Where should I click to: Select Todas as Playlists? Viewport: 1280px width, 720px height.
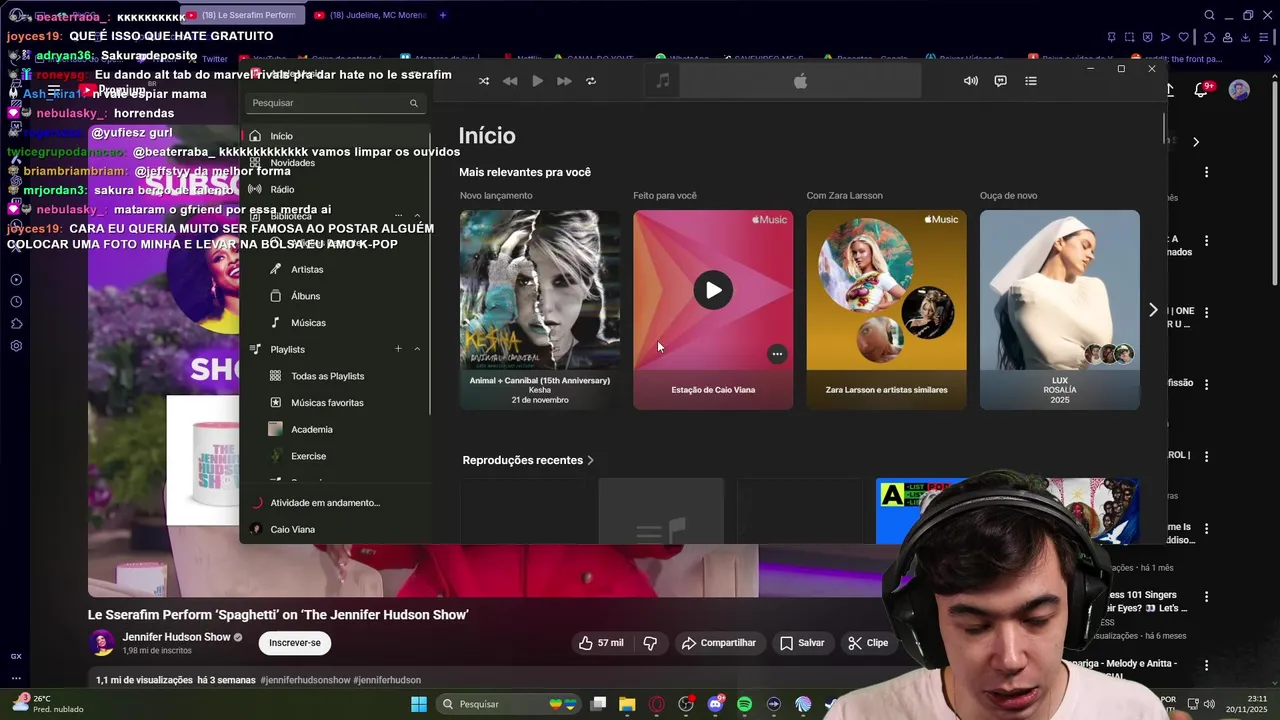click(x=335, y=376)
